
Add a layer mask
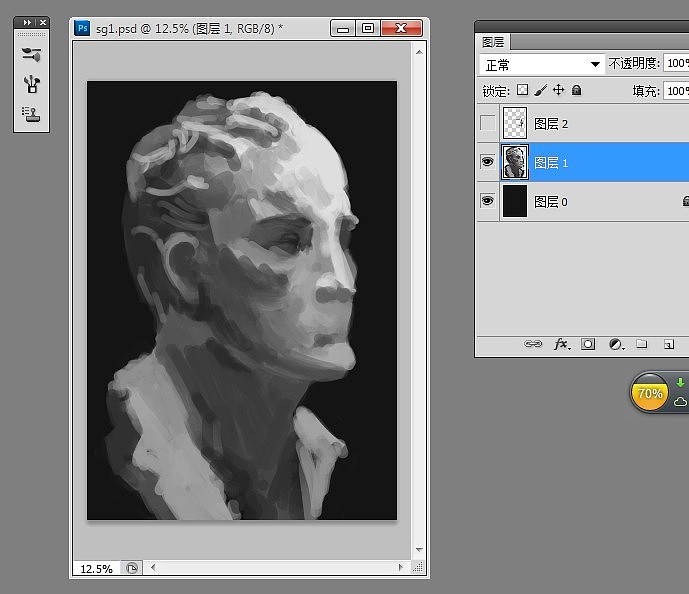pyautogui.click(x=588, y=344)
